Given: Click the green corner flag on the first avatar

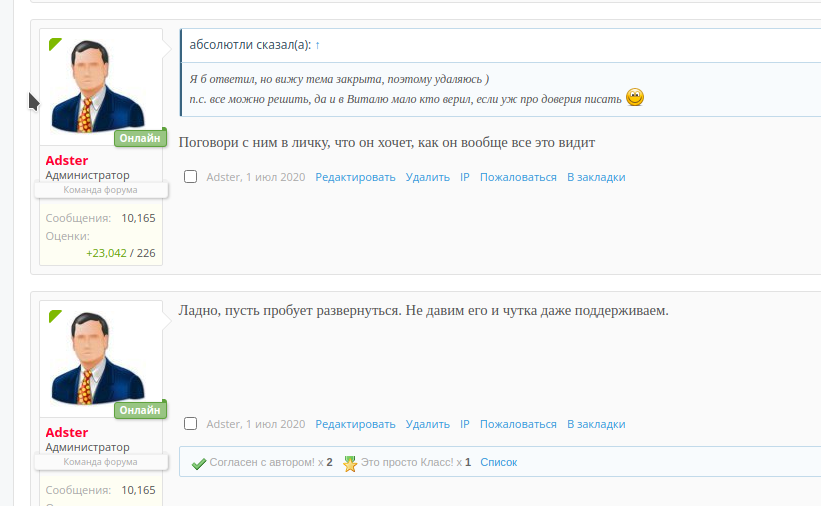Looking at the screenshot, I should [55, 44].
